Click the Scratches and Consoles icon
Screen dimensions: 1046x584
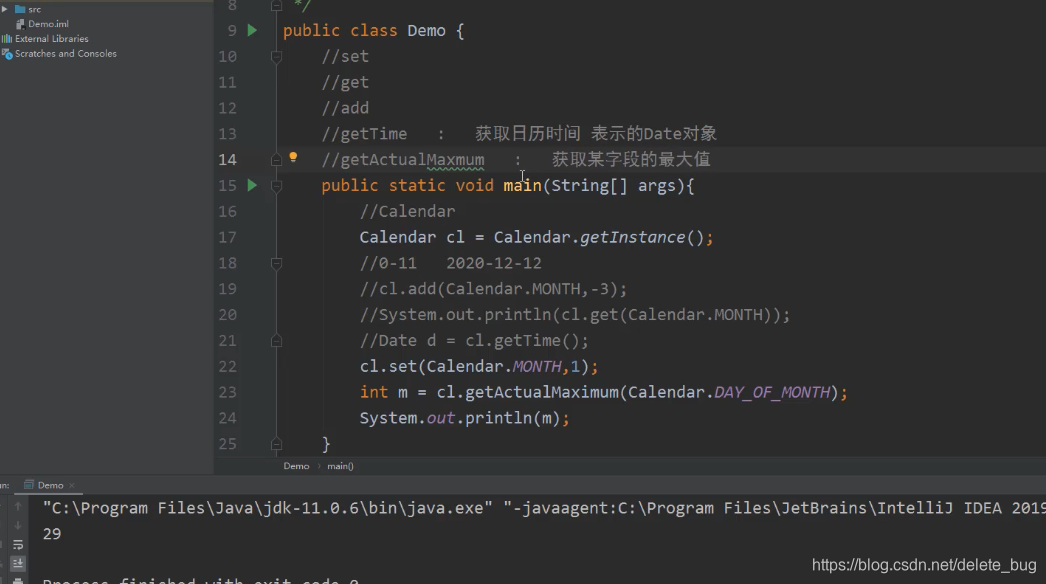(7, 53)
